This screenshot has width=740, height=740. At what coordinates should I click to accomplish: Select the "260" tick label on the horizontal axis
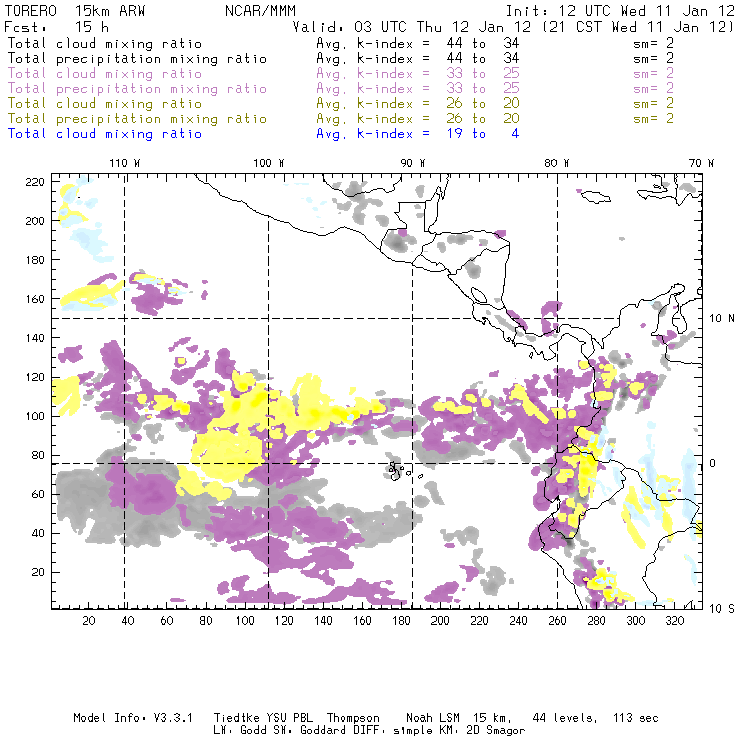[557, 621]
